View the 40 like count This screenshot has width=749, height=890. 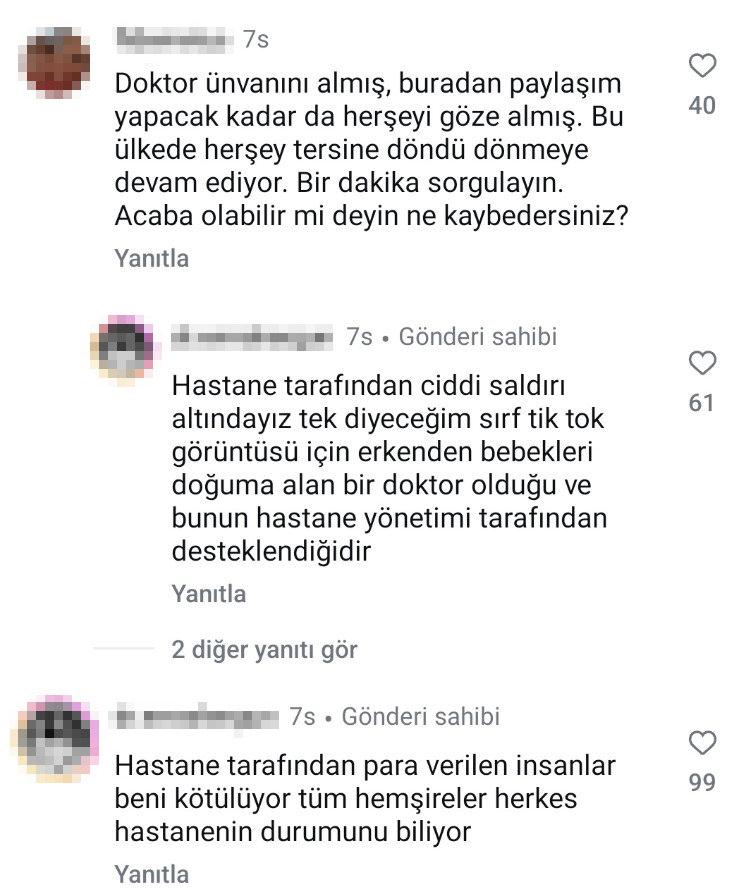702,106
